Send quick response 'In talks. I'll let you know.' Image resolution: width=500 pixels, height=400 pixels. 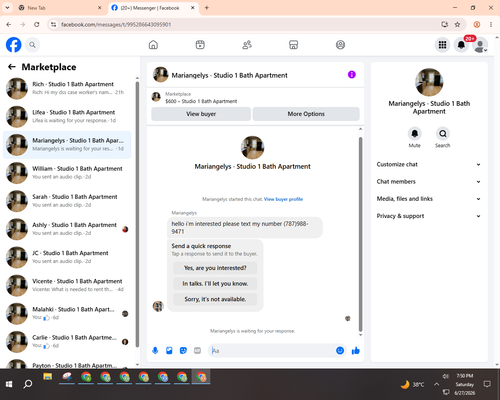[x=215, y=284]
